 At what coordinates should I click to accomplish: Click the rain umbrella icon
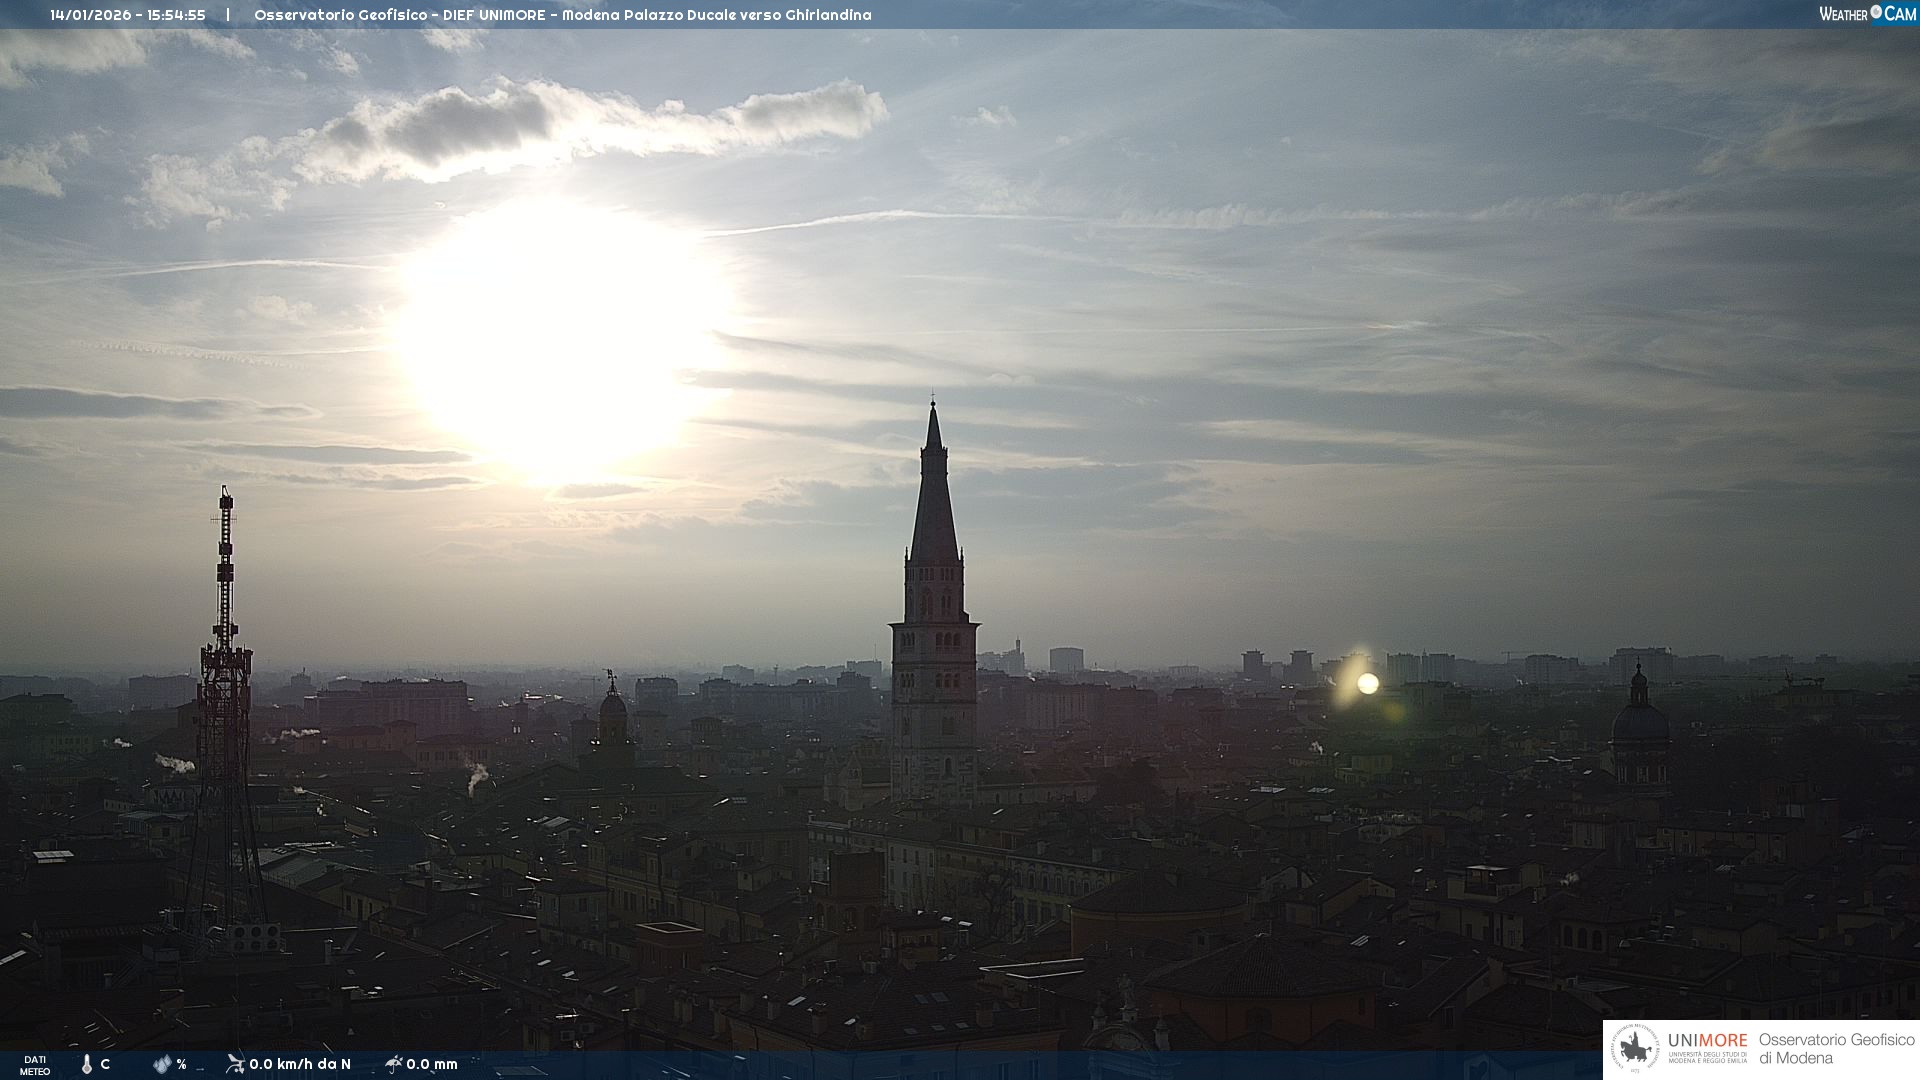point(393,1064)
